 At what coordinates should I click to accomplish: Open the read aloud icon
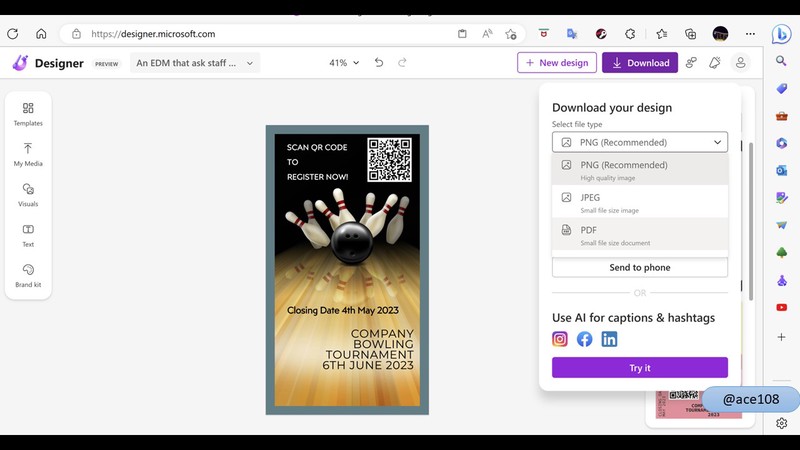(x=487, y=34)
